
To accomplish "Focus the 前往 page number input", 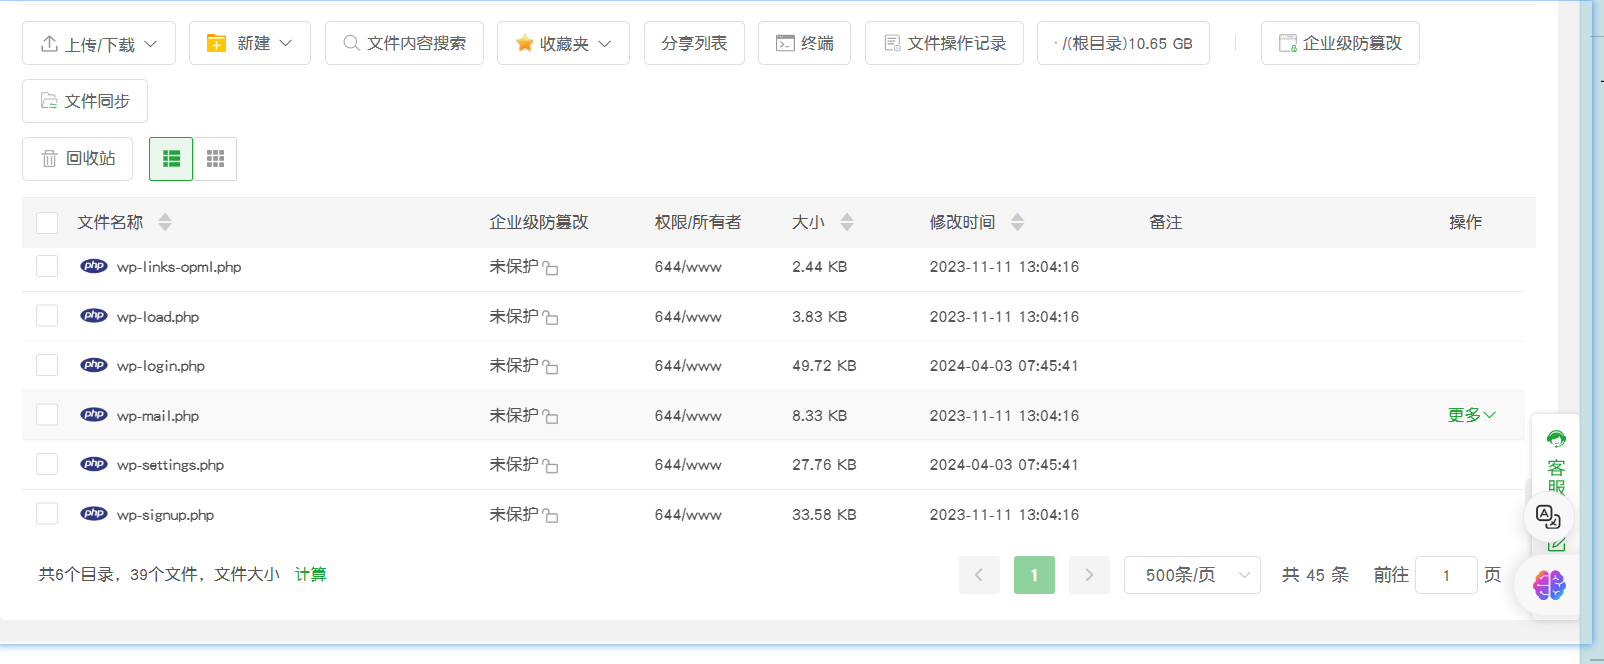I will pyautogui.click(x=1446, y=575).
